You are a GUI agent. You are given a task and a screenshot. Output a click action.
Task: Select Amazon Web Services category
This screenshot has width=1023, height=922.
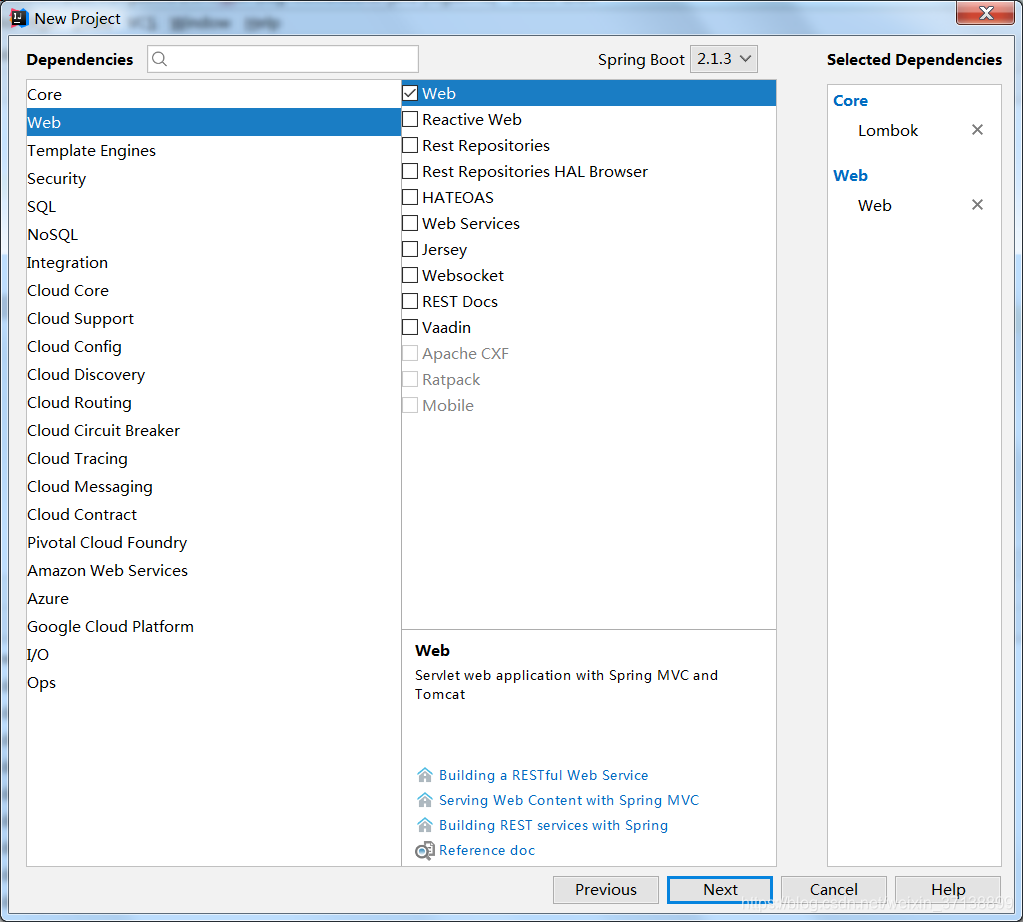[213, 571]
